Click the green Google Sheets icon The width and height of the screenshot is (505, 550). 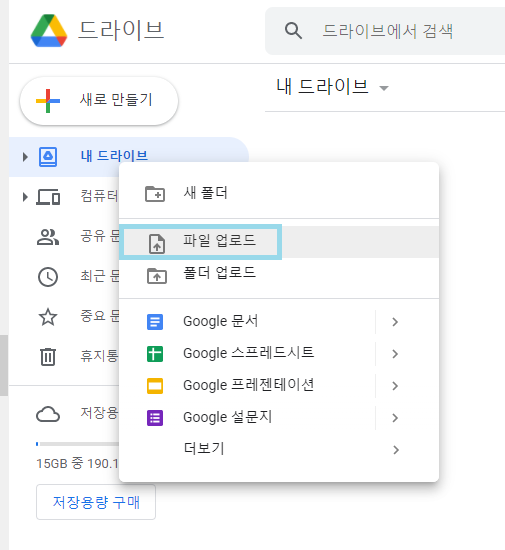155,354
